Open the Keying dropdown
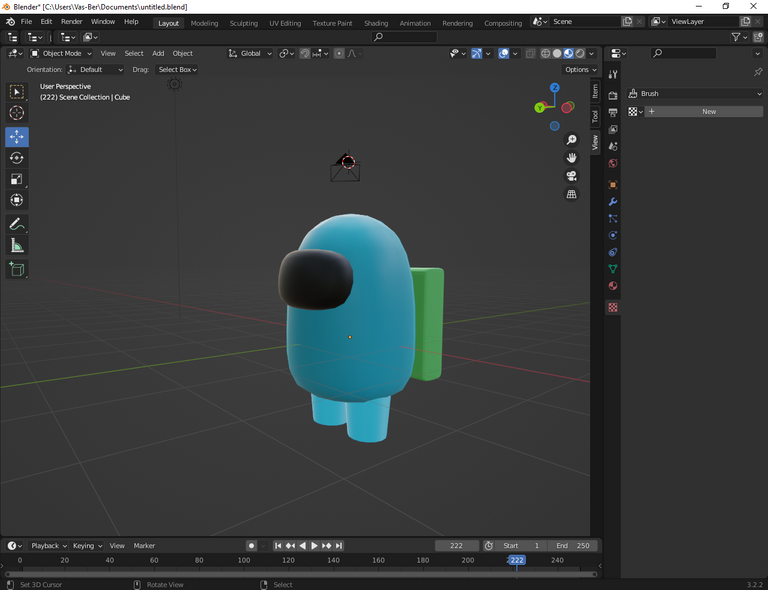Image resolution: width=768 pixels, height=590 pixels. 87,545
